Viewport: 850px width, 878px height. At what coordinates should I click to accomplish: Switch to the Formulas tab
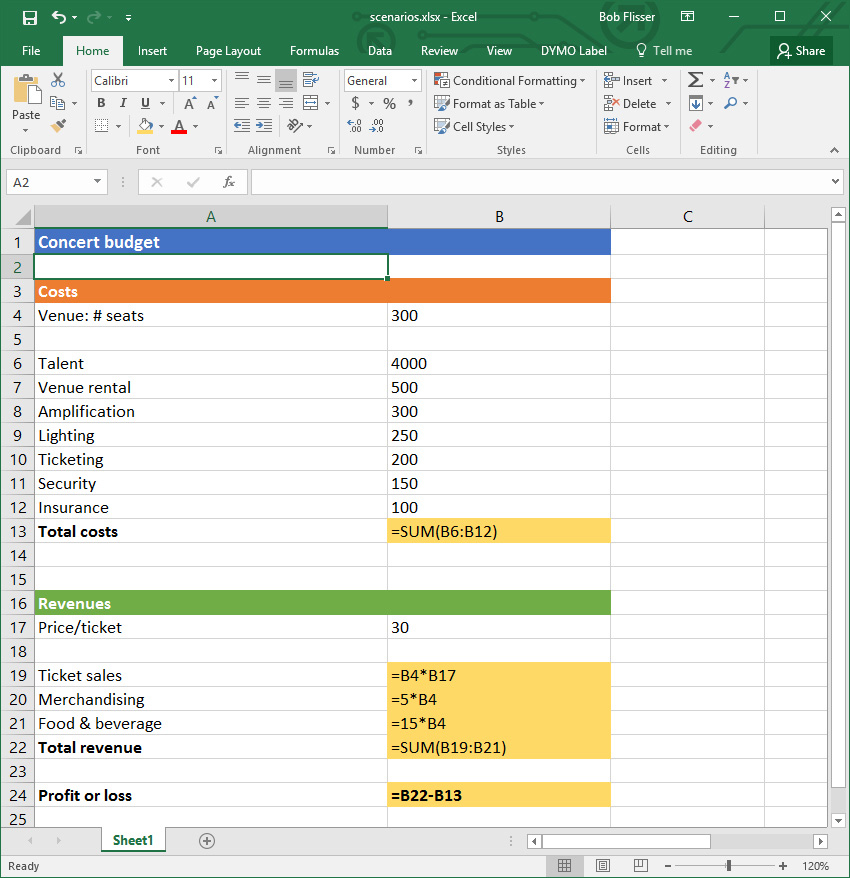coord(314,51)
